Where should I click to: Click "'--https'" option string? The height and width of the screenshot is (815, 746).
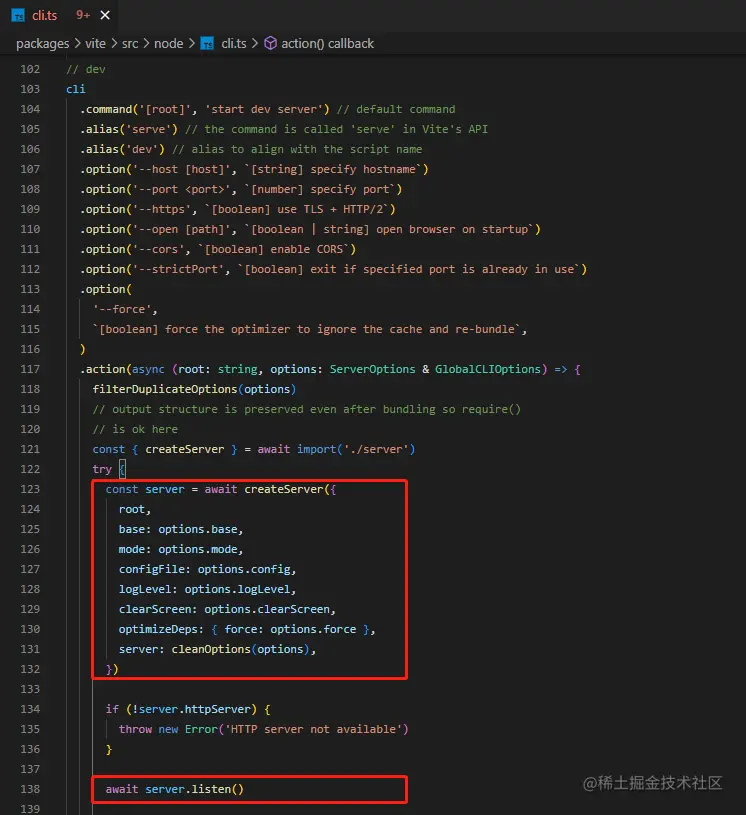click(162, 209)
